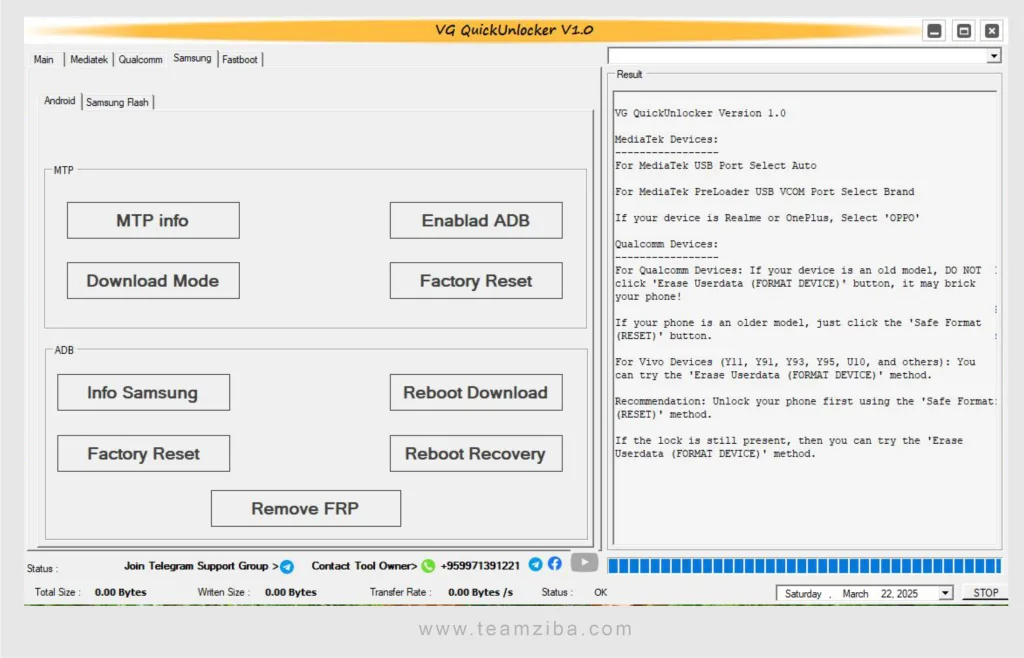
Task: Switch to the Main tab
Action: pyautogui.click(x=44, y=59)
